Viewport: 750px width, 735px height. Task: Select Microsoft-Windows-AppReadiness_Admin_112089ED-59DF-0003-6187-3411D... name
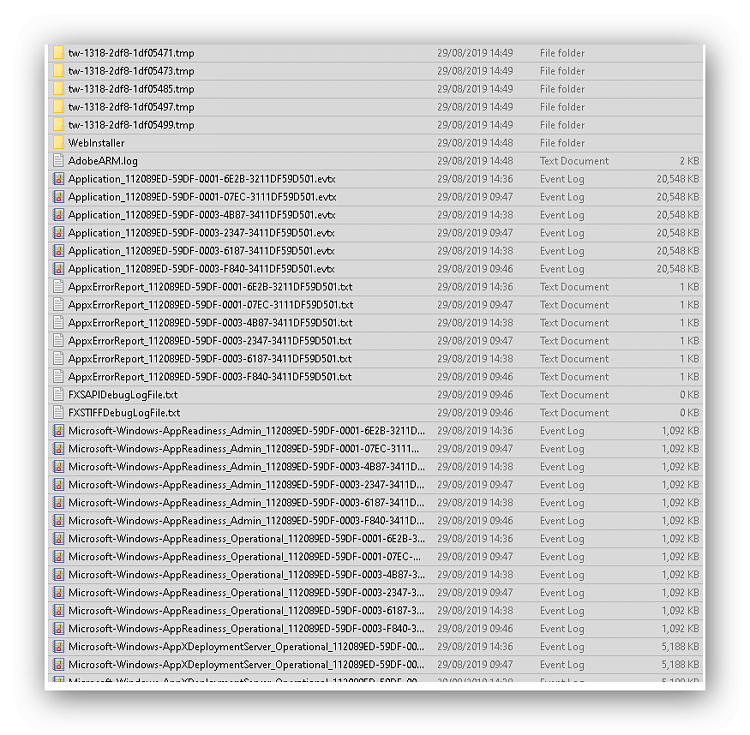pos(246,503)
